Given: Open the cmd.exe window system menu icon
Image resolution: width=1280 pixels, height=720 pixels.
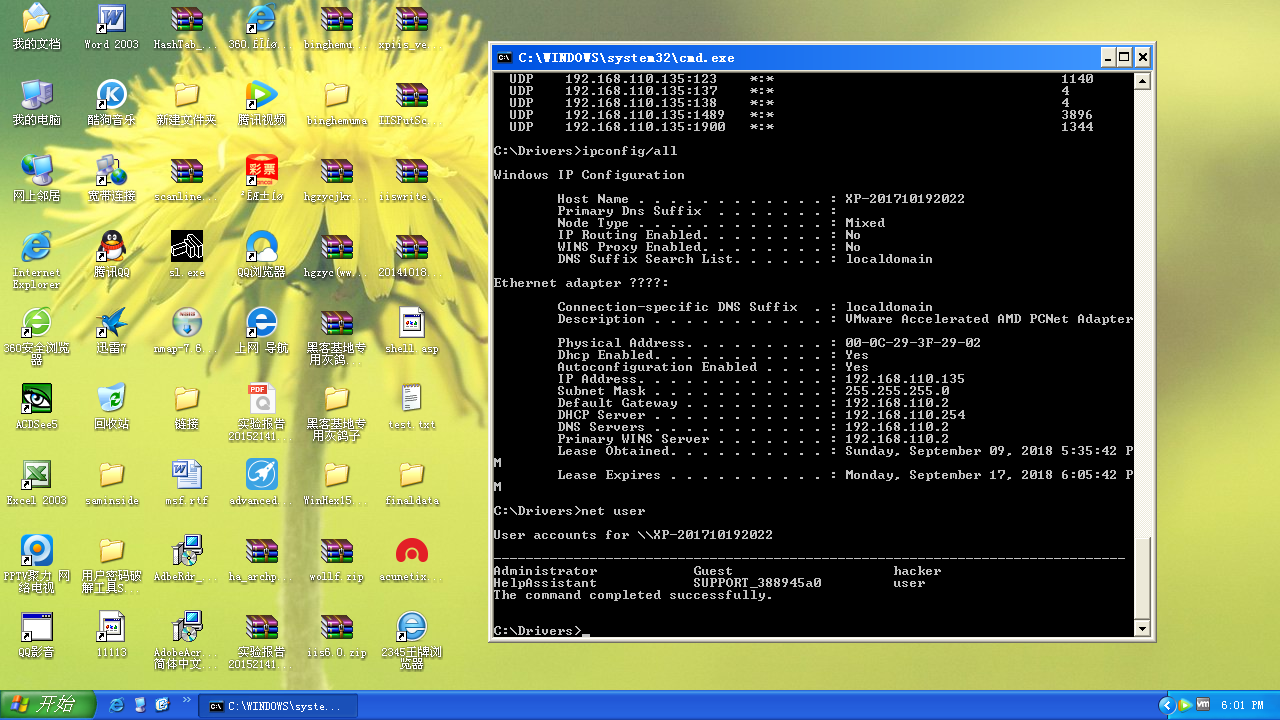Looking at the screenshot, I should pos(505,57).
